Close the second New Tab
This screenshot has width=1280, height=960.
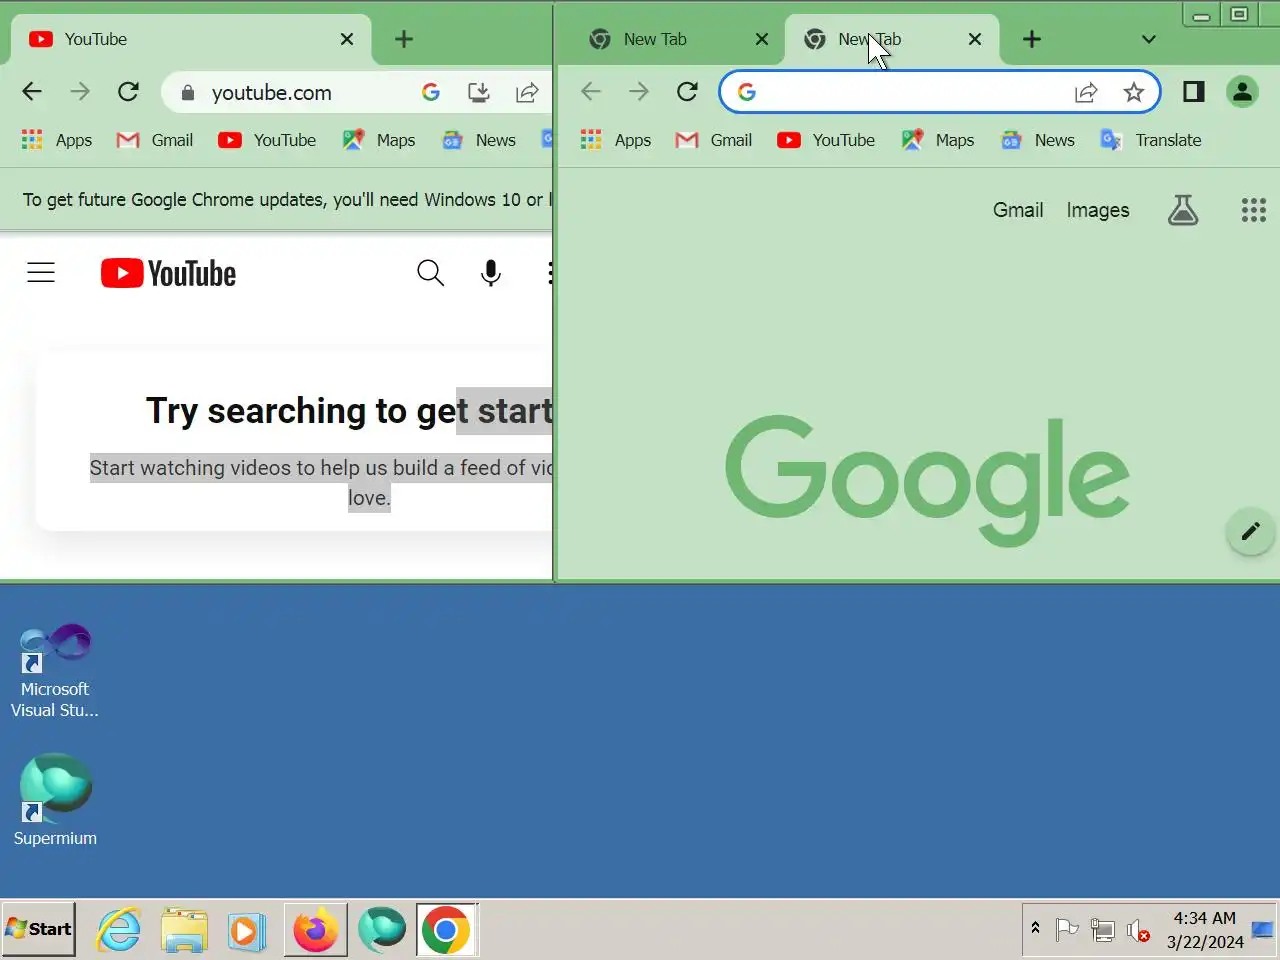[975, 39]
